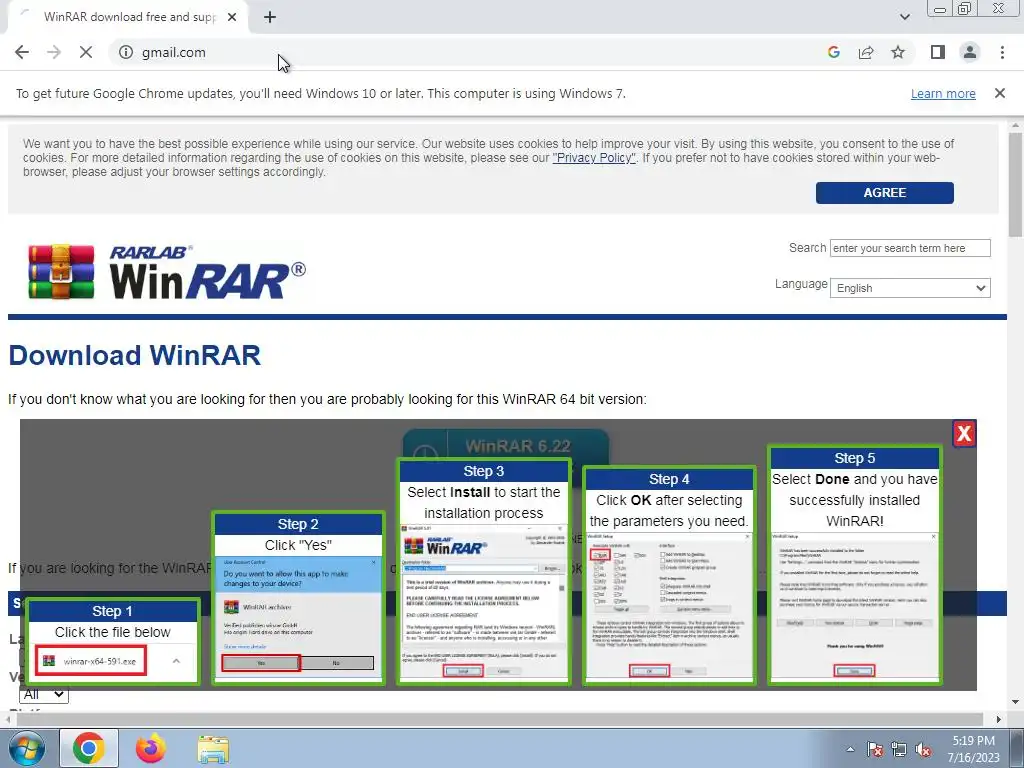The width and height of the screenshot is (1024, 768).
Task: Click the network tray icon
Action: [899, 749]
